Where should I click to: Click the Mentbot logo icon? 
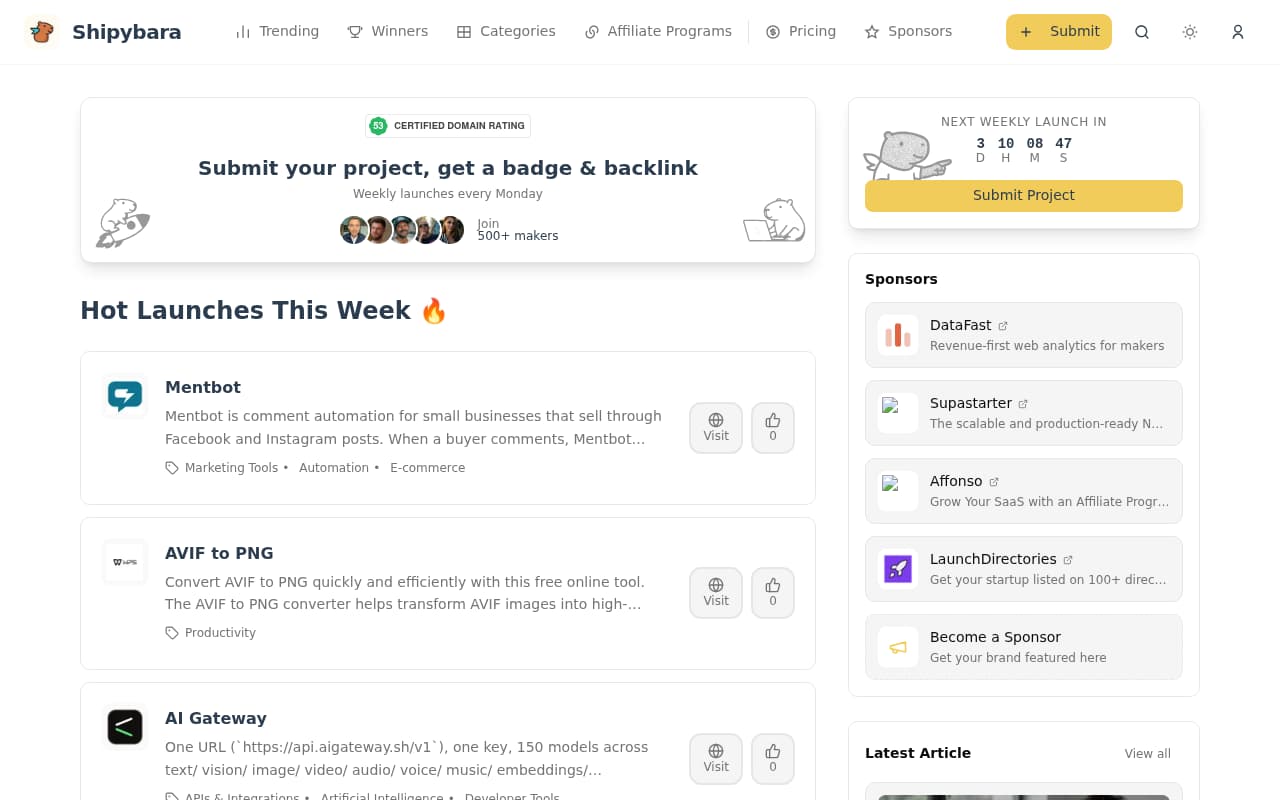(125, 397)
